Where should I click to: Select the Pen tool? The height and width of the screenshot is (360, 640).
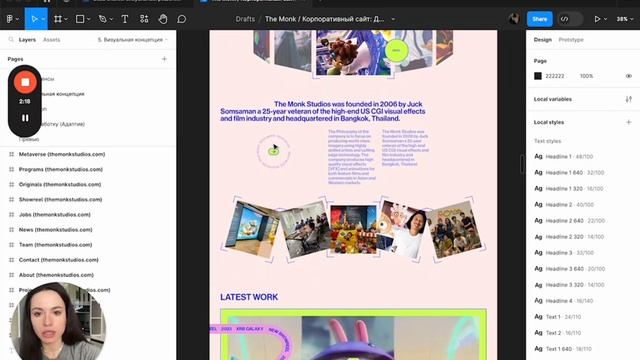[102, 19]
